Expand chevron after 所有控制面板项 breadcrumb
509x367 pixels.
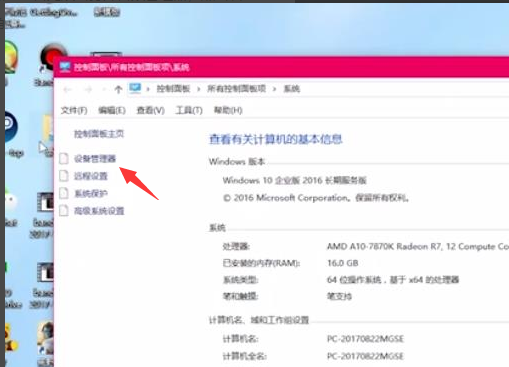[x=275, y=89]
